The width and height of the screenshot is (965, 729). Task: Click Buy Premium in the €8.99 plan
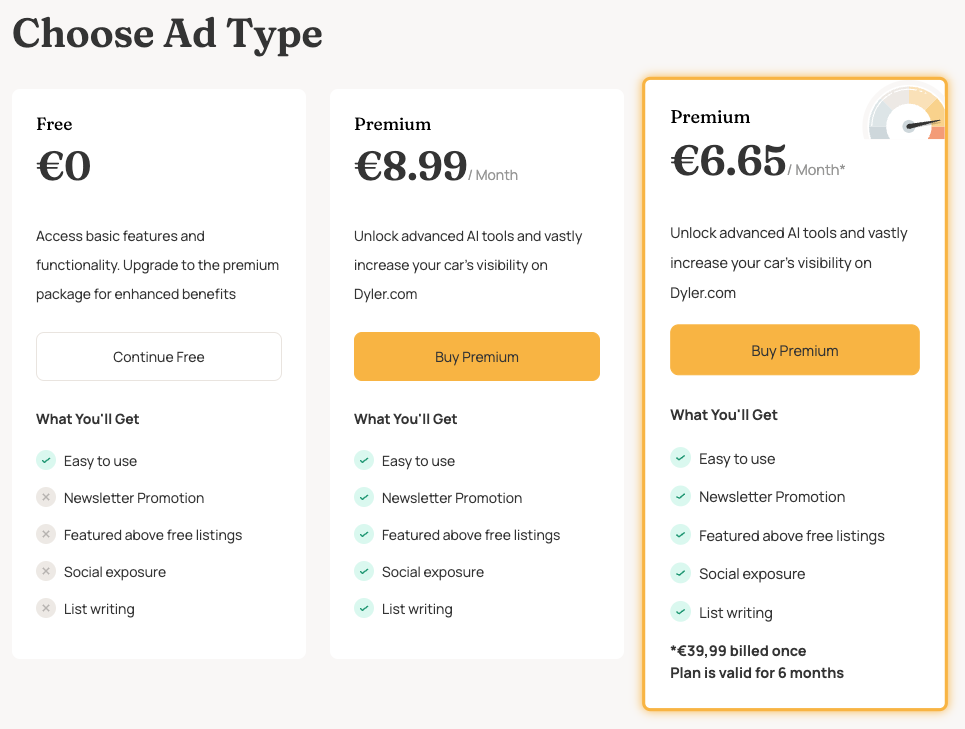[x=477, y=357]
